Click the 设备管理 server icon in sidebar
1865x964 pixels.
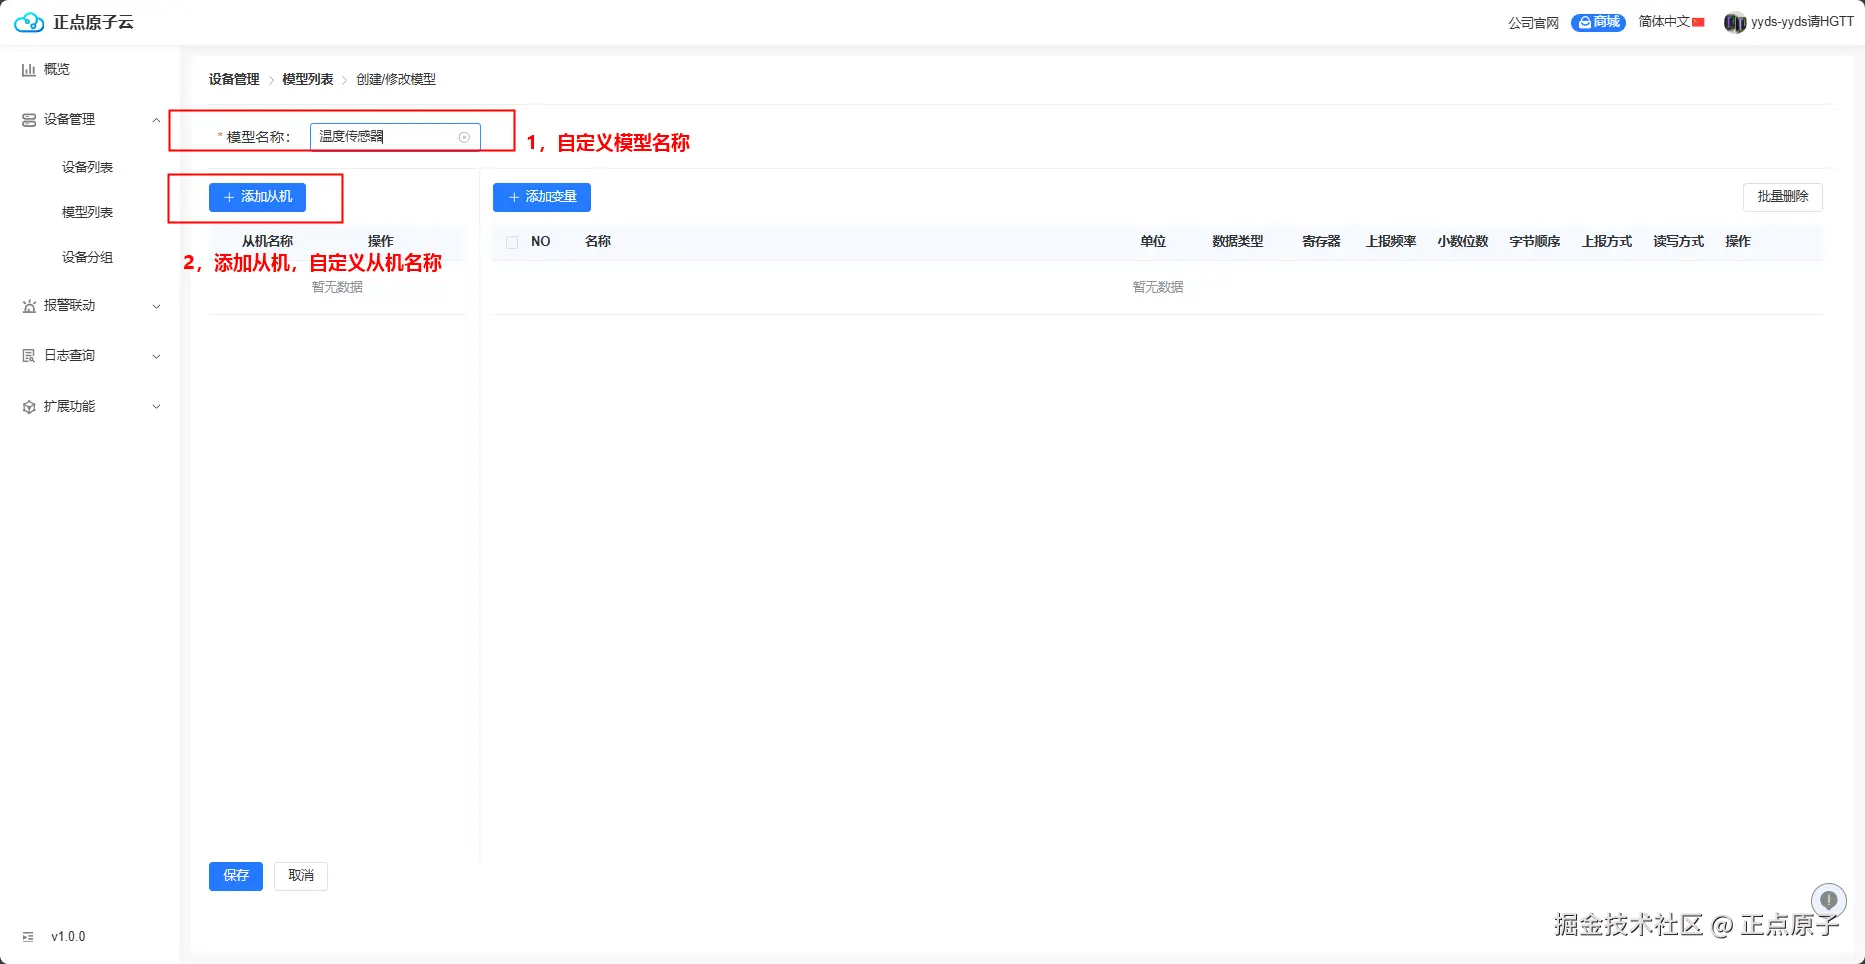[x=29, y=120]
